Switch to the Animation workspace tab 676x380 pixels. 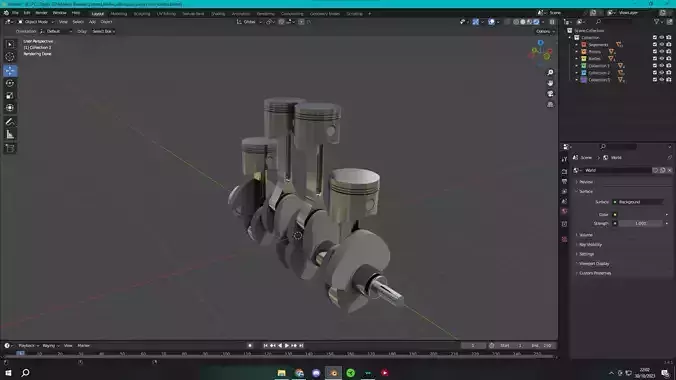click(241, 14)
